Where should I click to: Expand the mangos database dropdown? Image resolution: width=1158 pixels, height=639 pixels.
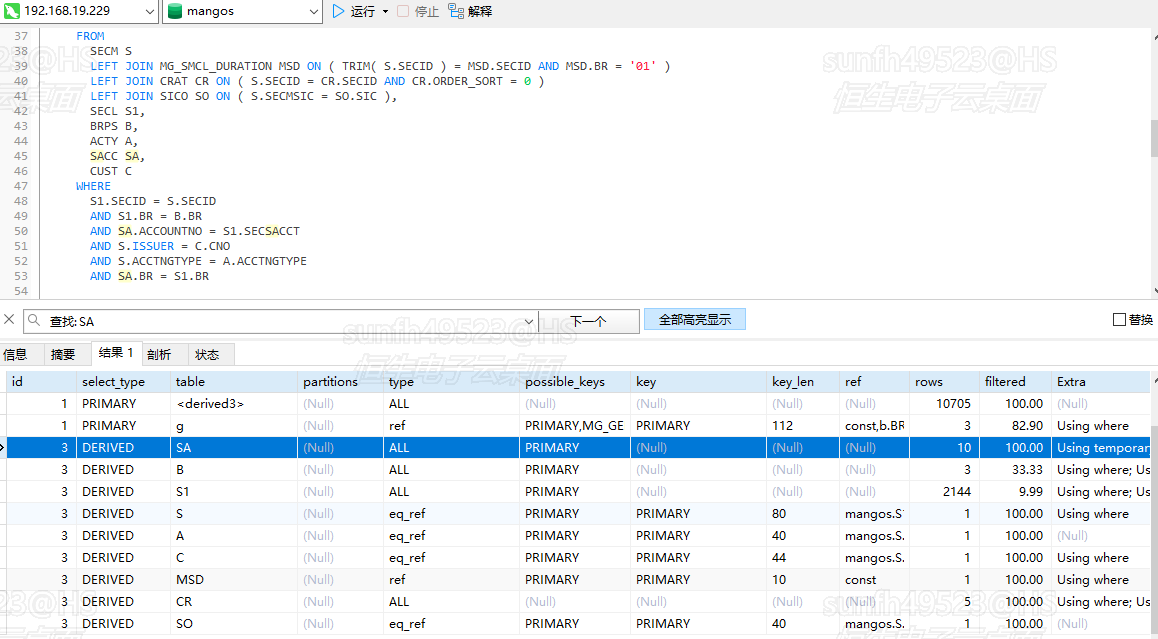311,12
